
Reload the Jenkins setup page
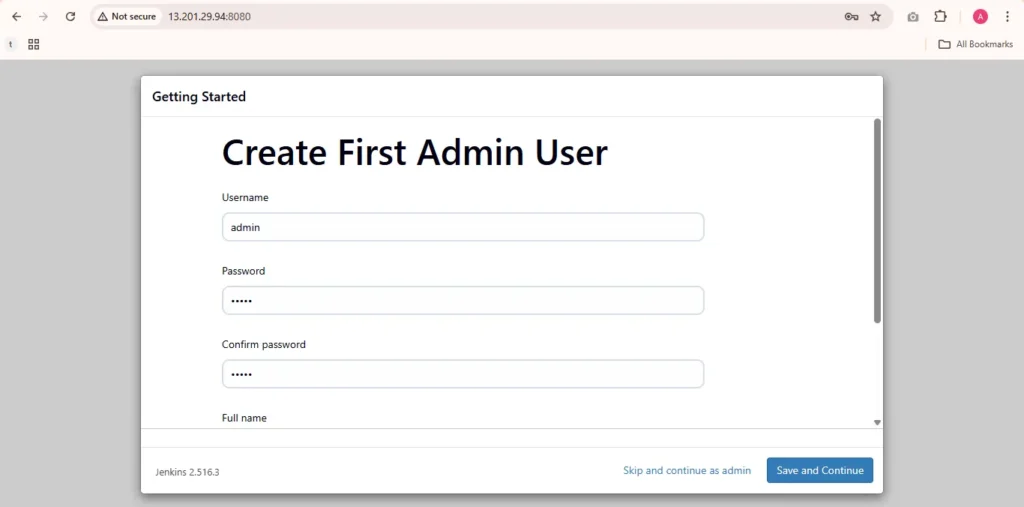tap(70, 17)
